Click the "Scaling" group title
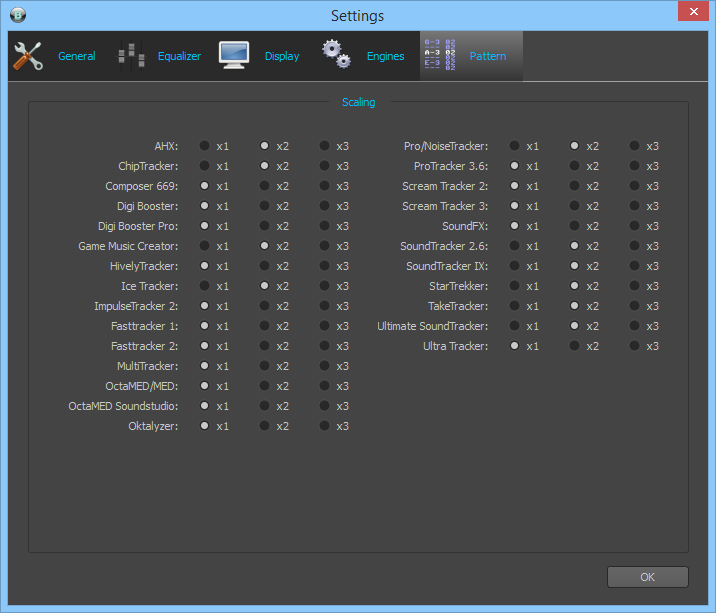 click(358, 102)
